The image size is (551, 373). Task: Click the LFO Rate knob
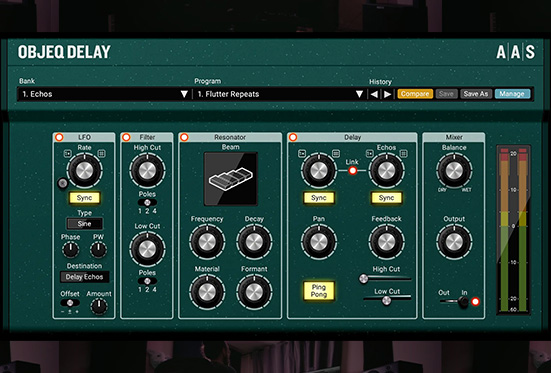point(84,171)
